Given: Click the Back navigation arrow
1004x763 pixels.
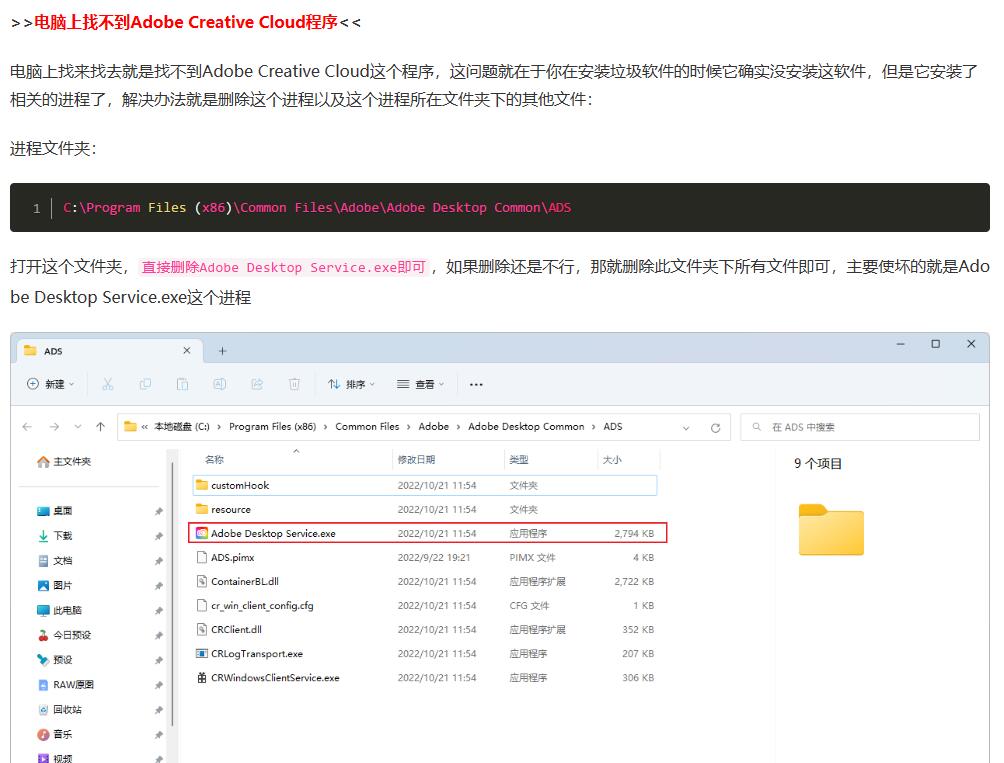Looking at the screenshot, I should pyautogui.click(x=28, y=427).
